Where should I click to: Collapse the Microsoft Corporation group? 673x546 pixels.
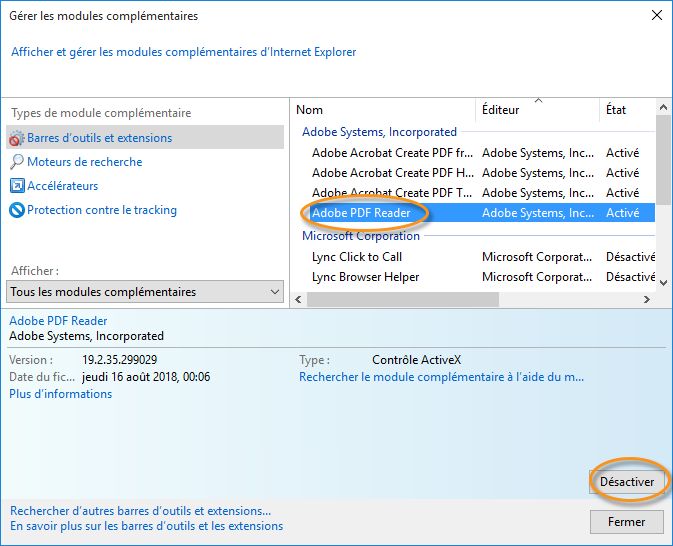[x=361, y=236]
